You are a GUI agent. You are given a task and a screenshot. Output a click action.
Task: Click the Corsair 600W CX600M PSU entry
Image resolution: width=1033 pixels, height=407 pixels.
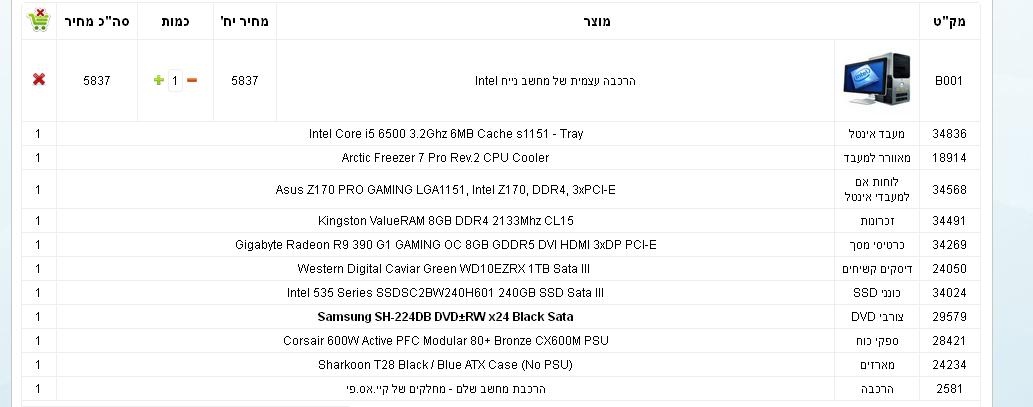pos(445,340)
